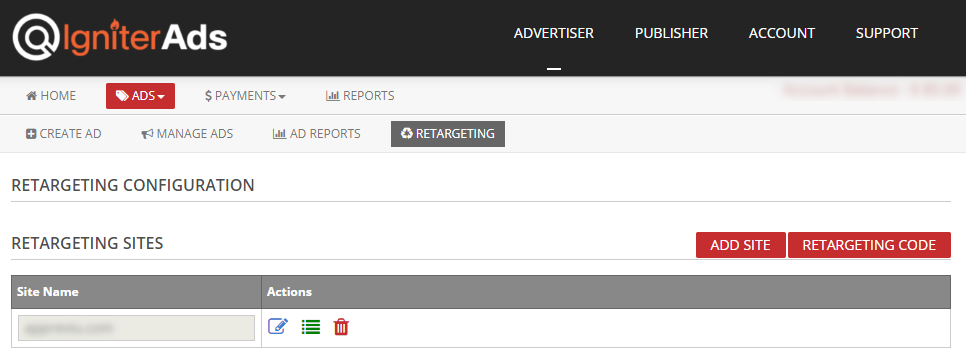The width and height of the screenshot is (966, 363).
Task: Switch to ADVERTISER section
Action: point(554,33)
